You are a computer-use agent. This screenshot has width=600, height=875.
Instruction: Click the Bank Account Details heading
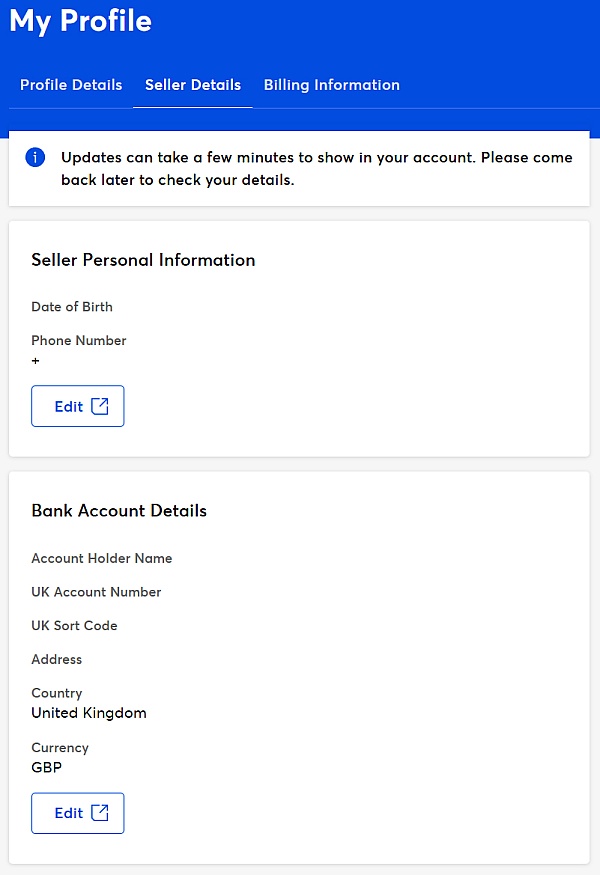[119, 511]
